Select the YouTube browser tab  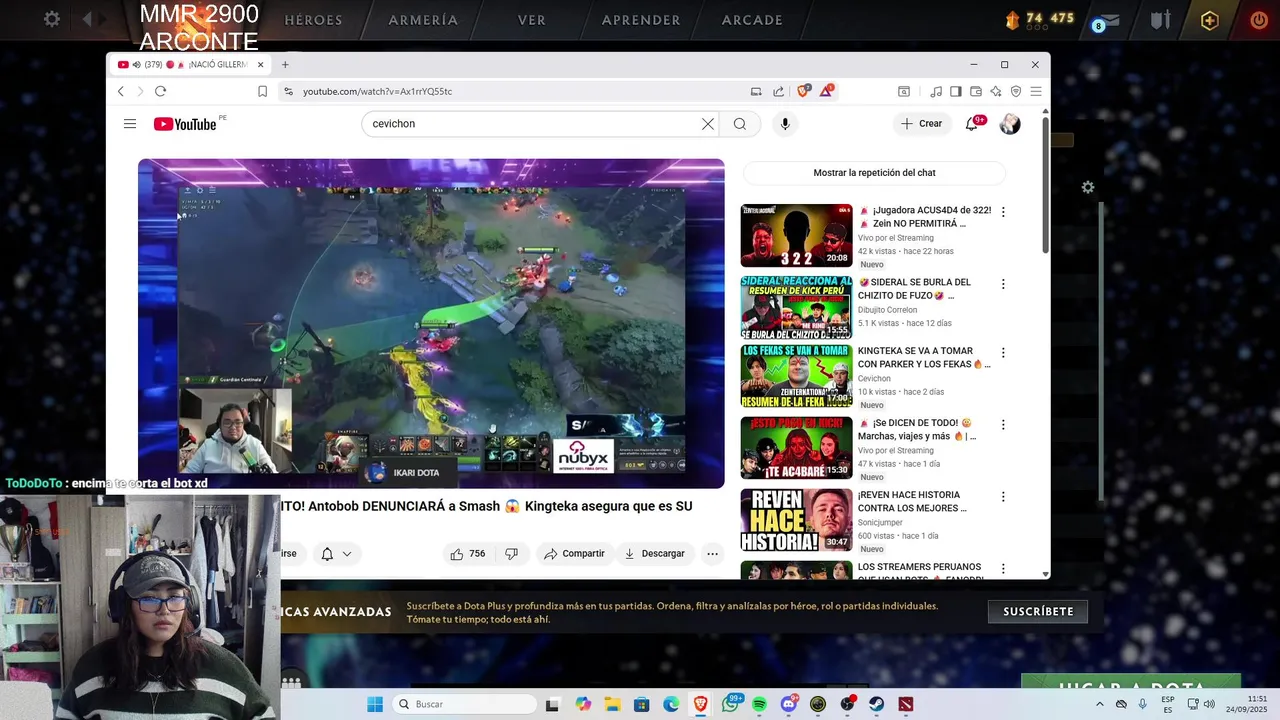(x=188, y=64)
